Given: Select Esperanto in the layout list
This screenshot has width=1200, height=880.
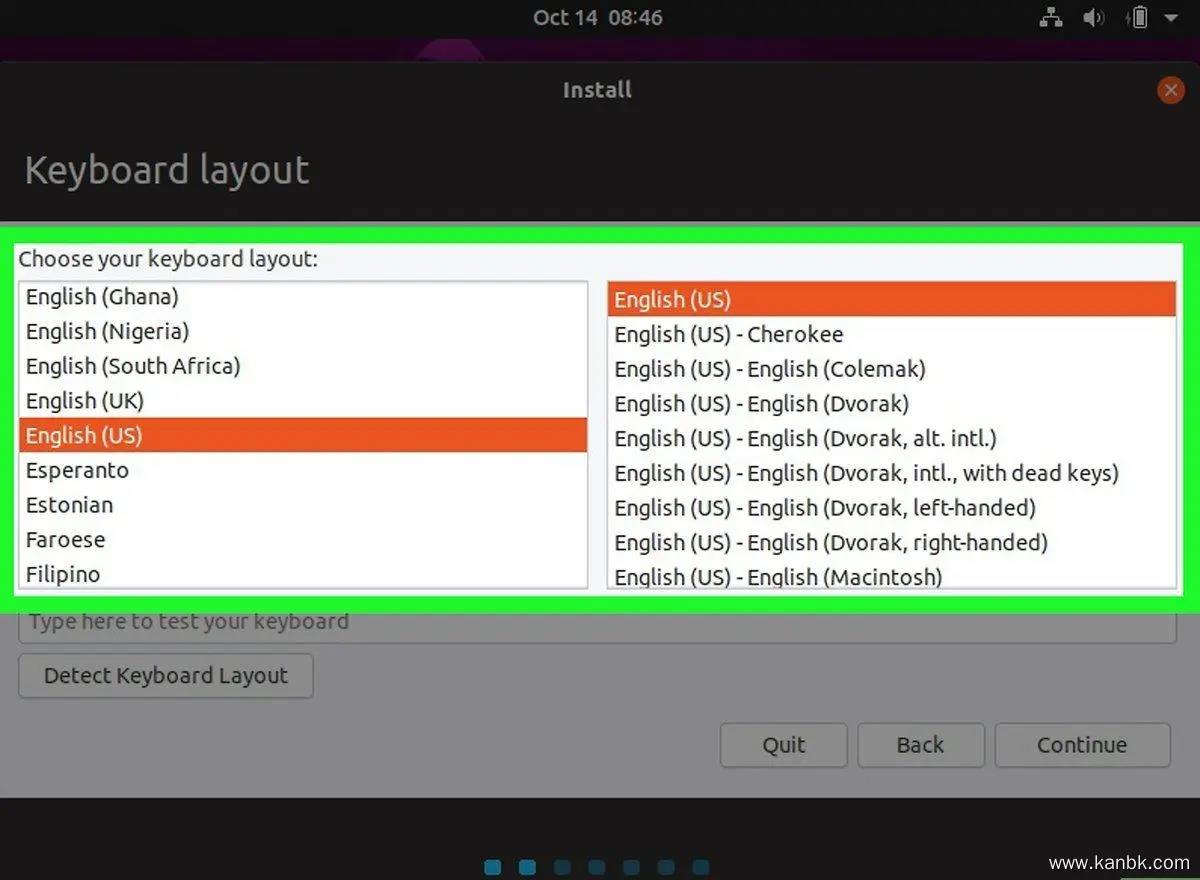Looking at the screenshot, I should (x=77, y=470).
